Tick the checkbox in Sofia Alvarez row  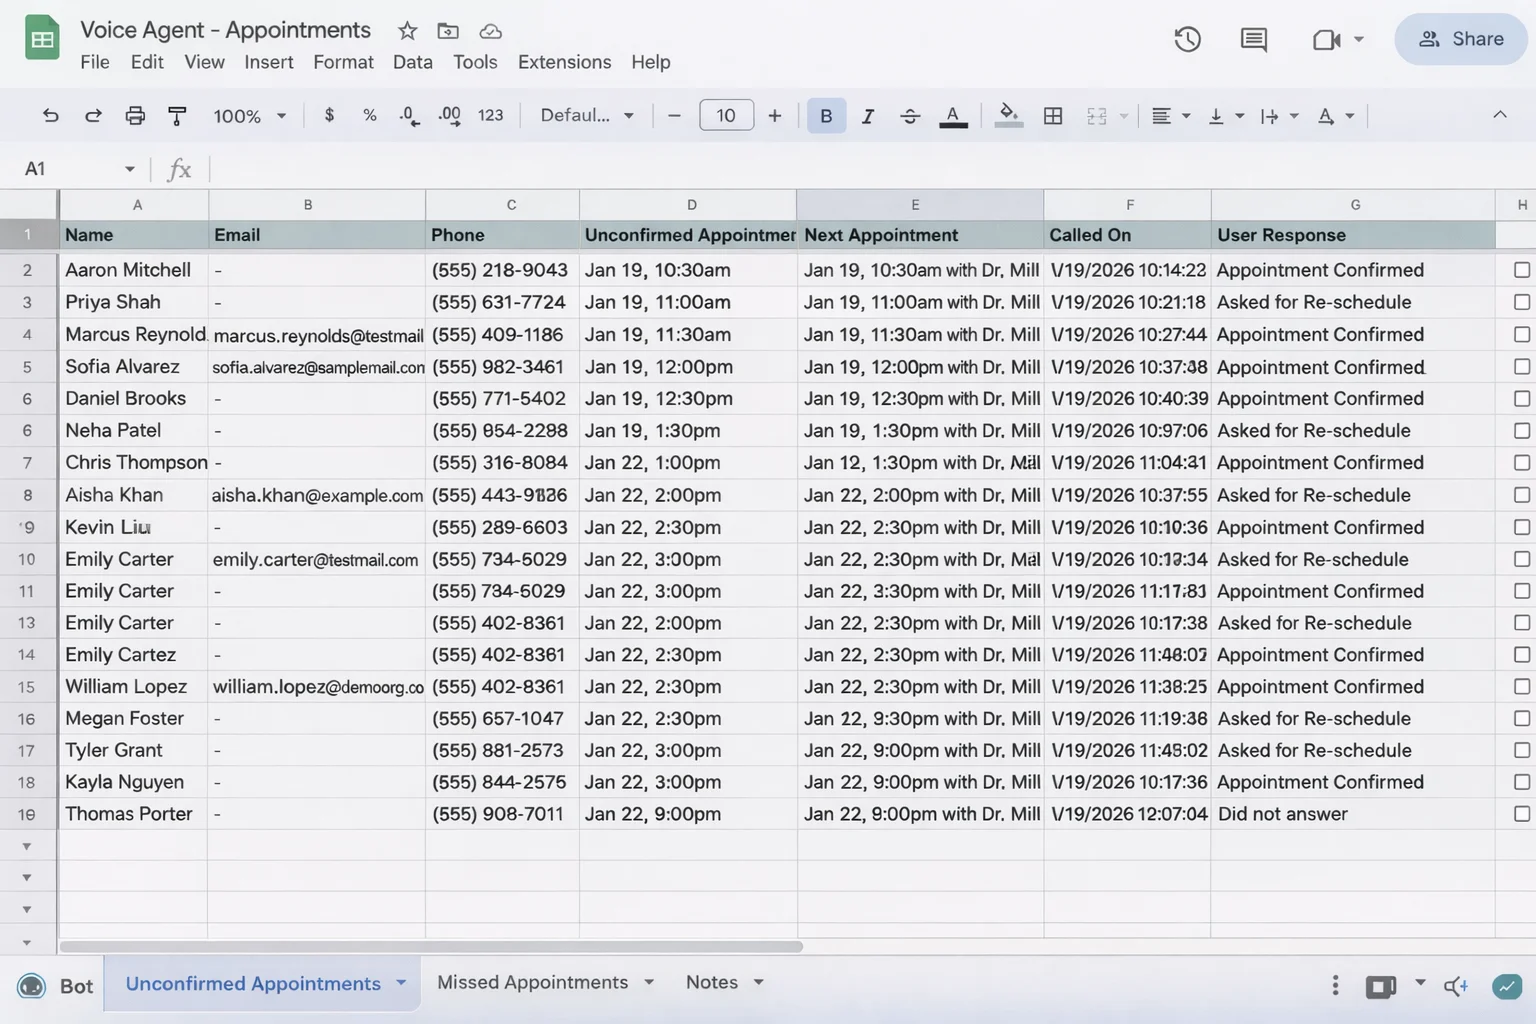point(1522,367)
